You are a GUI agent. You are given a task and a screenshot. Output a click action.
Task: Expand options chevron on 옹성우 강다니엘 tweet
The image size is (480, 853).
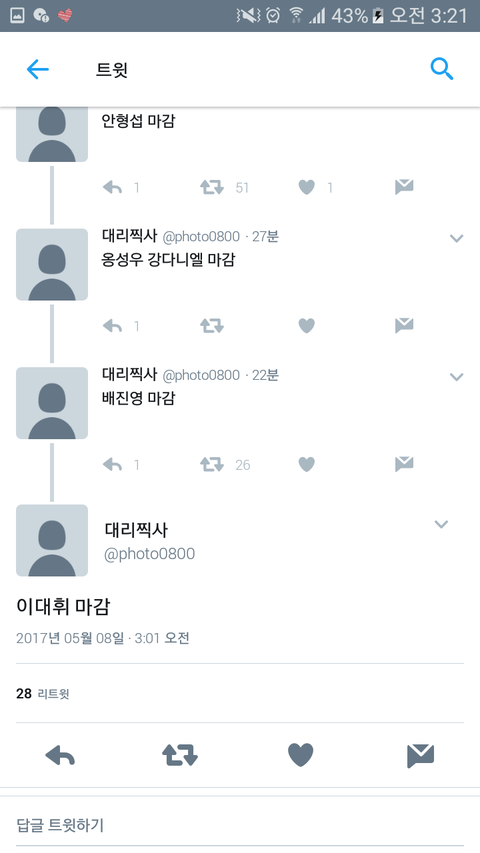pos(457,238)
